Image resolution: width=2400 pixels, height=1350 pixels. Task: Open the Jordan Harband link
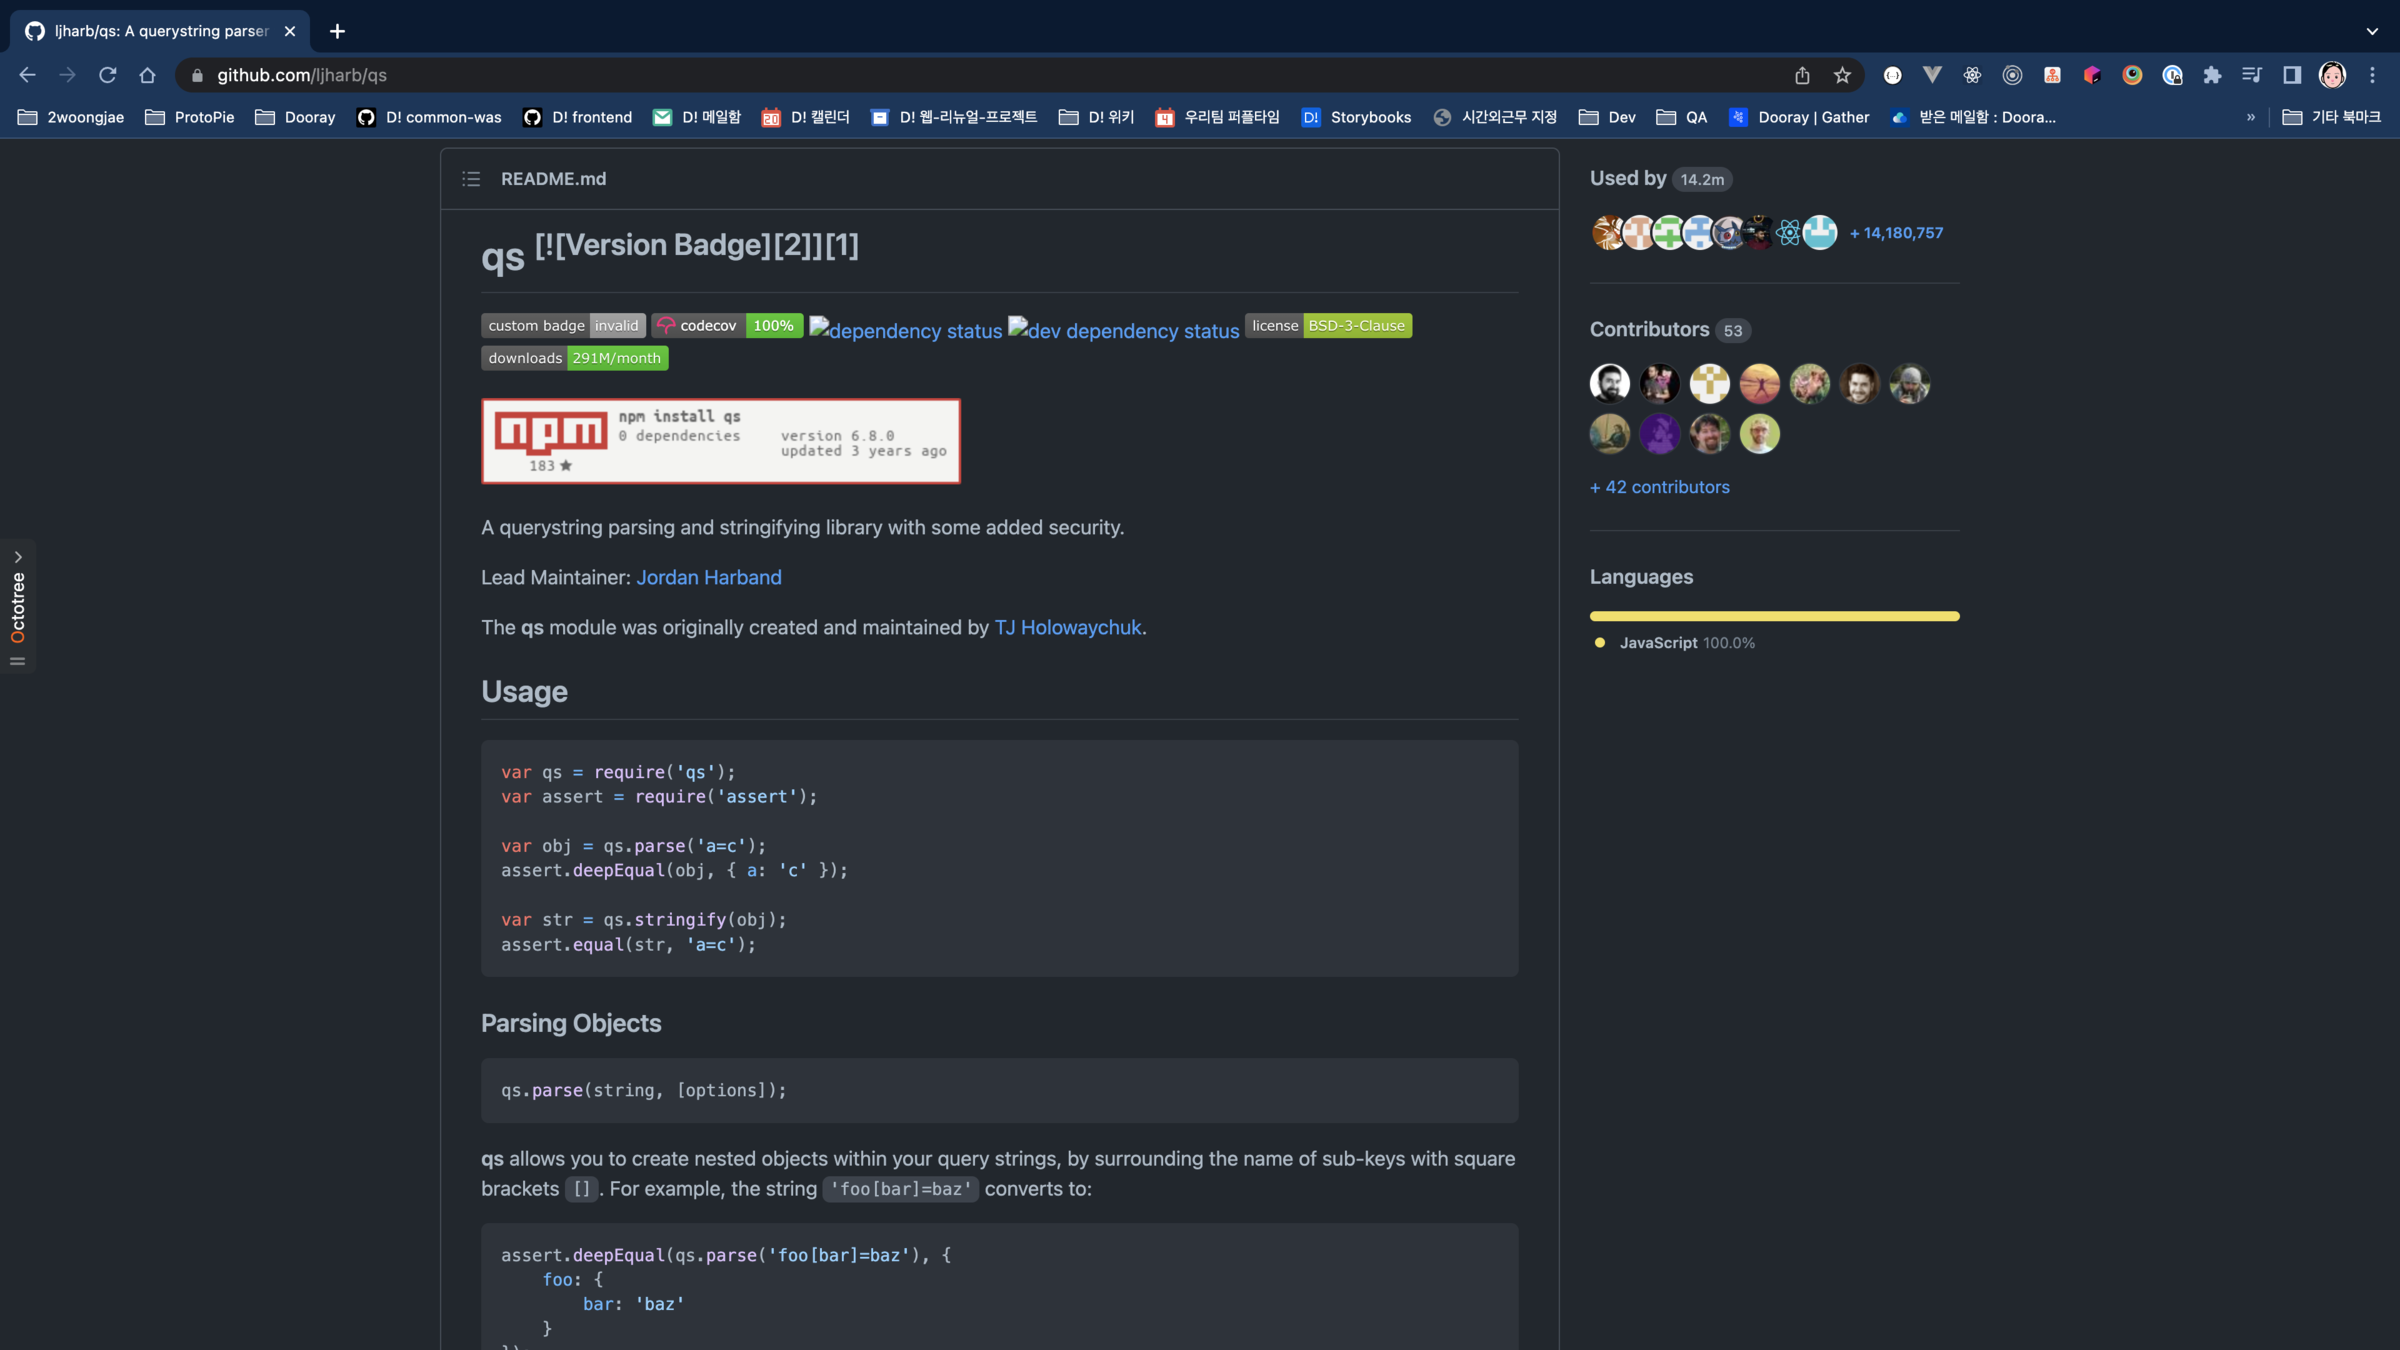pyautogui.click(x=709, y=577)
